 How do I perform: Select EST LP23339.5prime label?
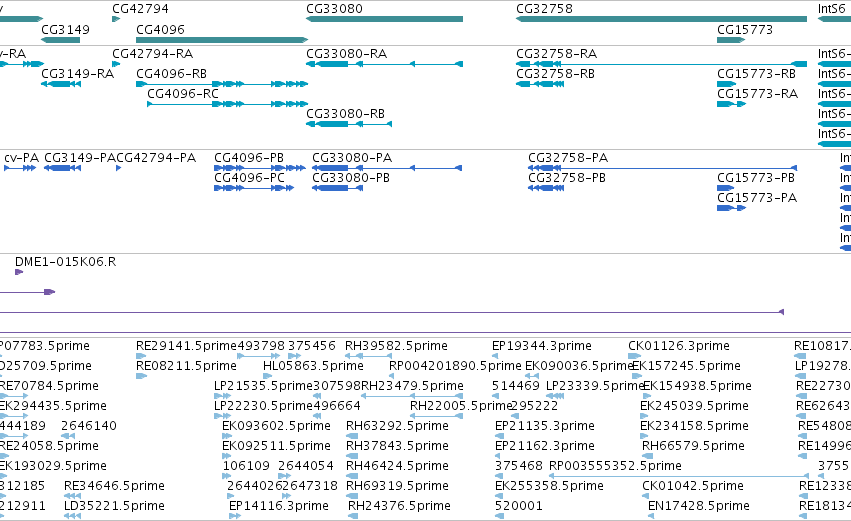595,386
